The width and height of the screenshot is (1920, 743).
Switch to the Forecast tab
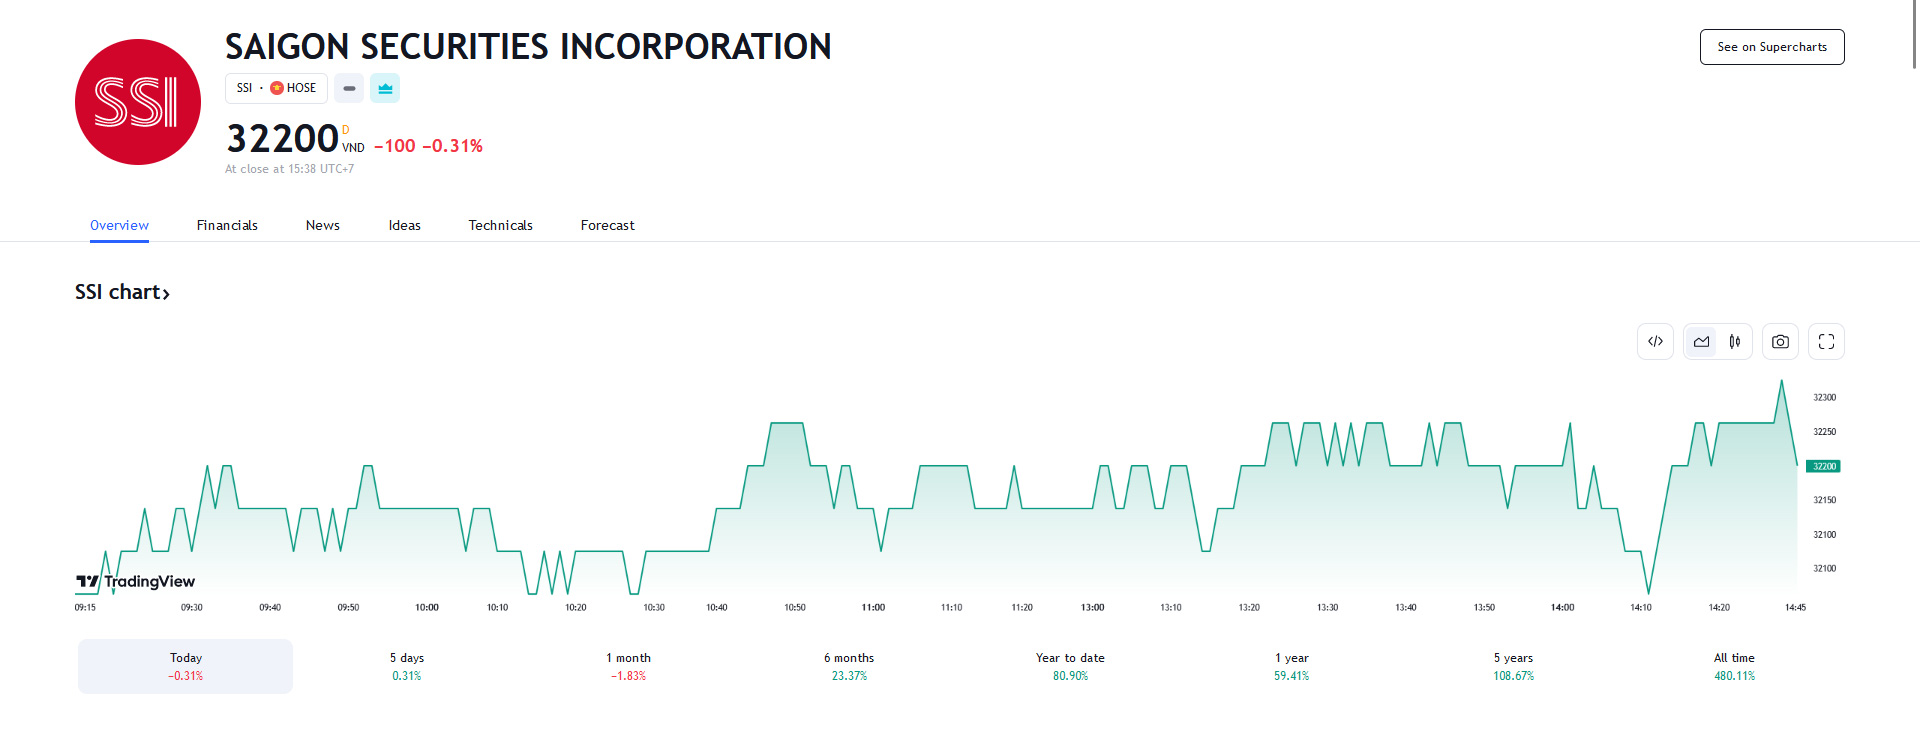(x=607, y=225)
